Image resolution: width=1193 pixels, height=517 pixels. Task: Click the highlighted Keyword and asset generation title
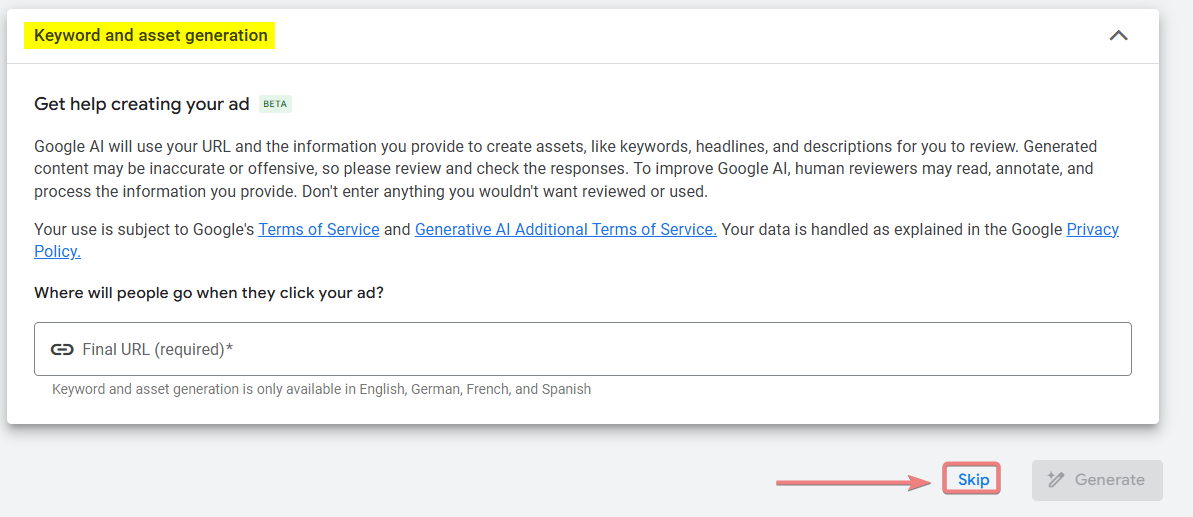tap(151, 36)
